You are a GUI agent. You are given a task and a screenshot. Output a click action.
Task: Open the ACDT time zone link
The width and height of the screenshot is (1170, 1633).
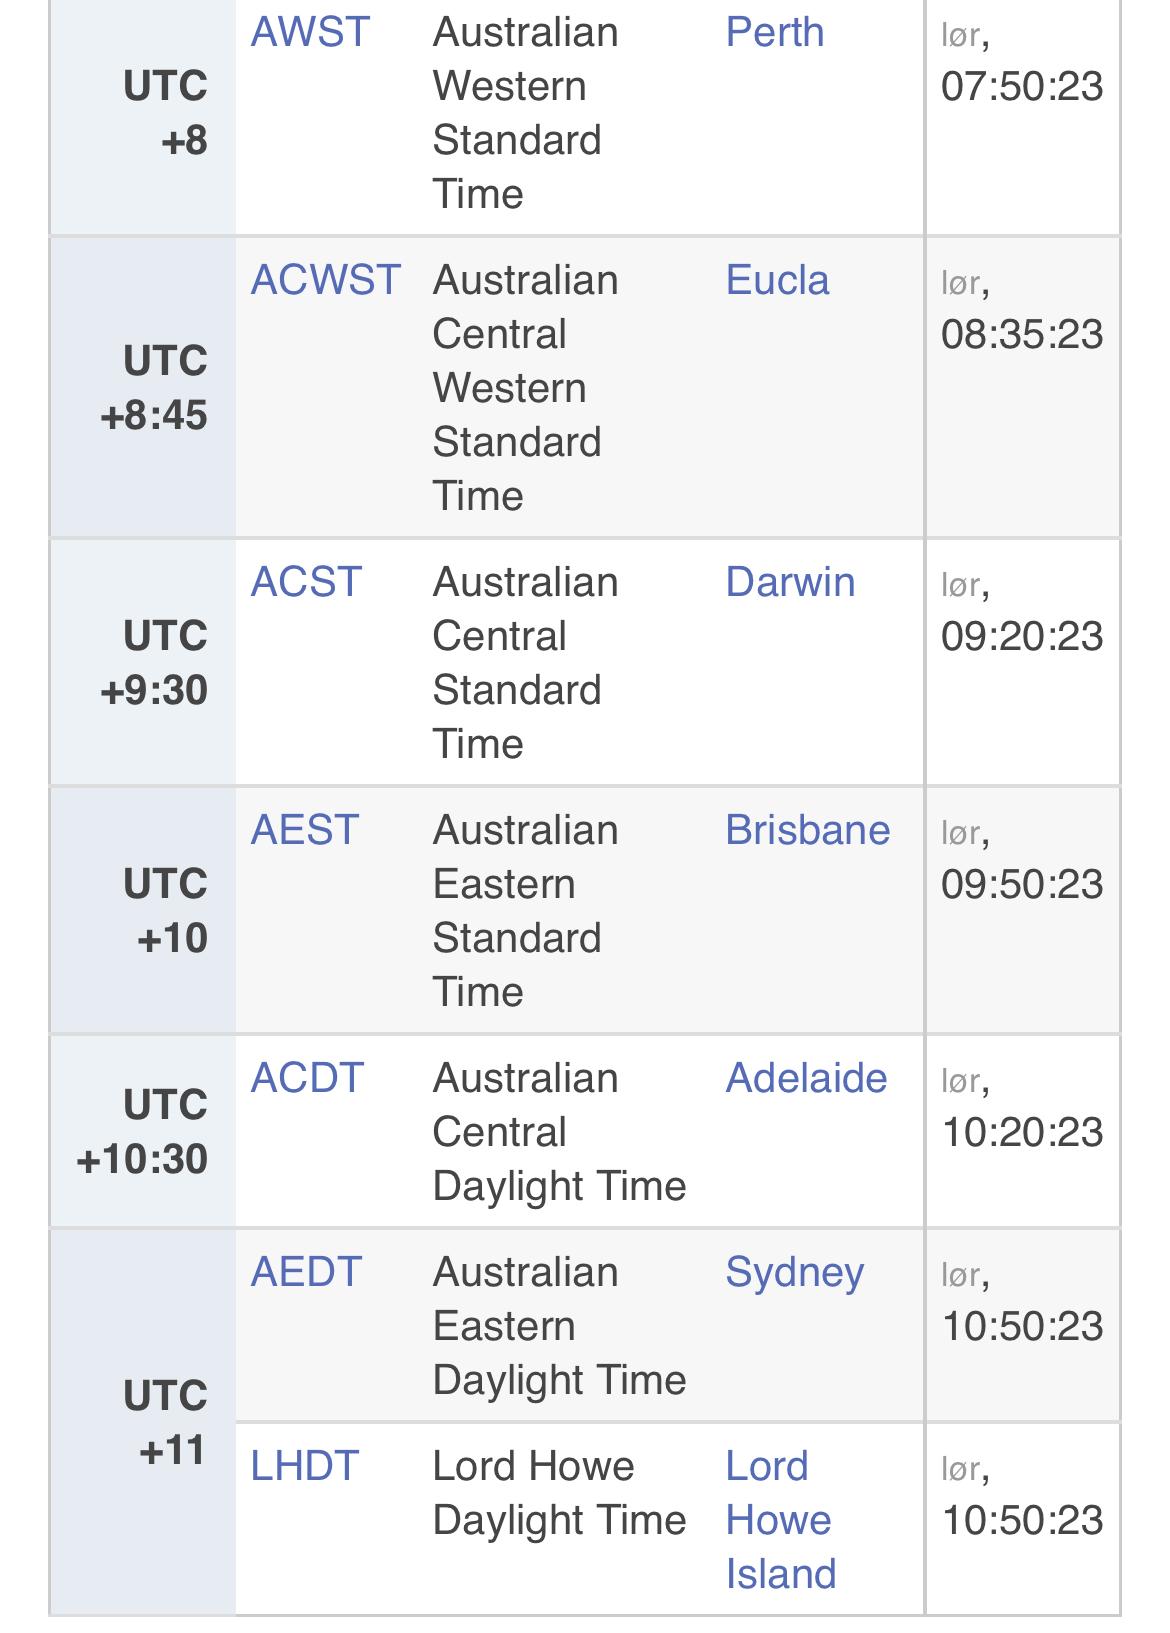[307, 1078]
